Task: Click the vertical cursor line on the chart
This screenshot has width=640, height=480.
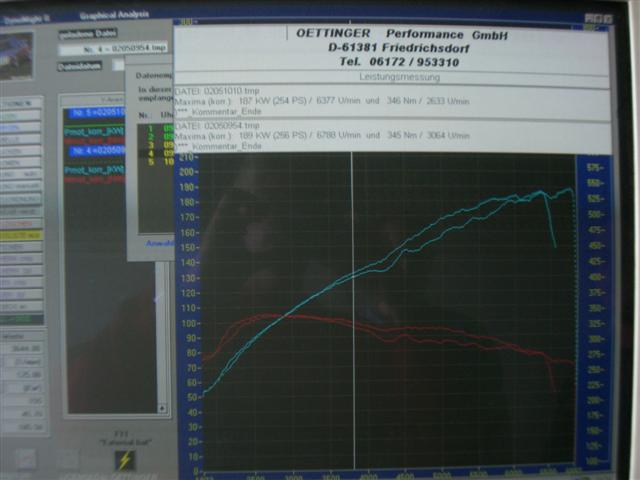Action: click(x=353, y=310)
